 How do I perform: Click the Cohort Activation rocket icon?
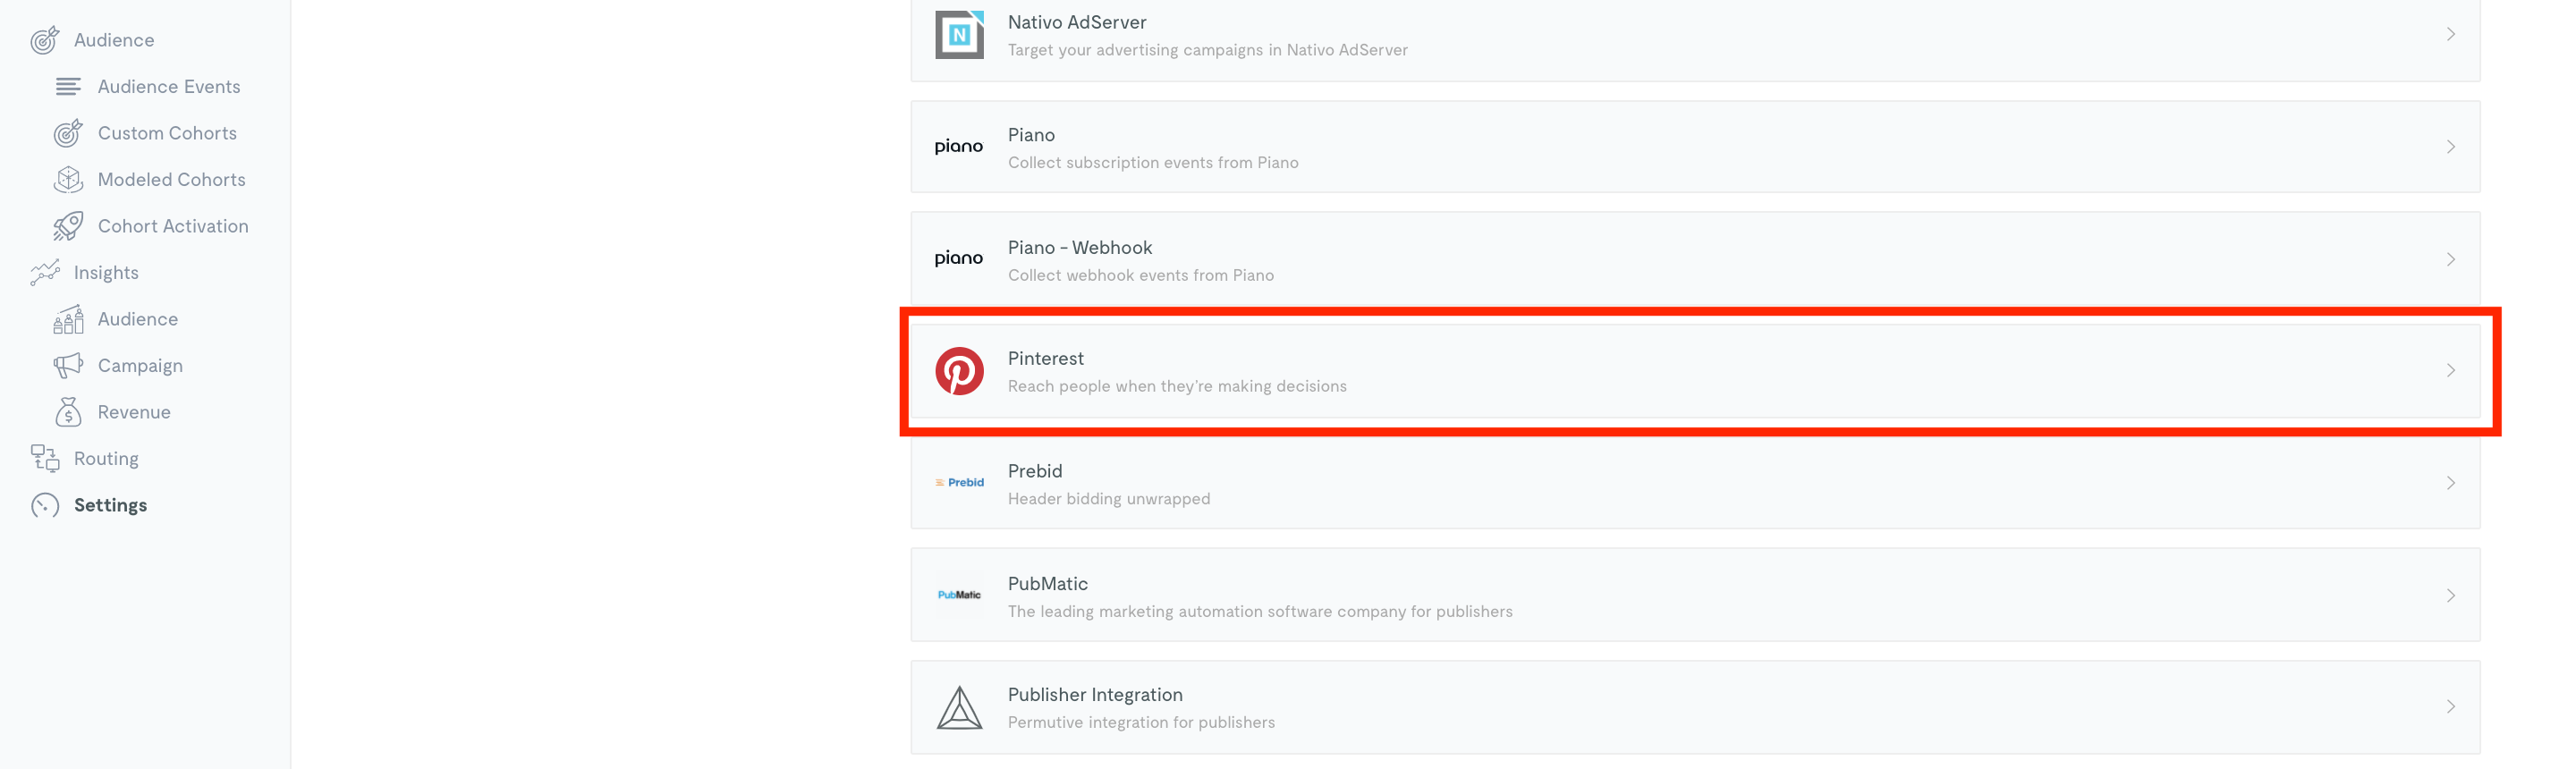(68, 226)
